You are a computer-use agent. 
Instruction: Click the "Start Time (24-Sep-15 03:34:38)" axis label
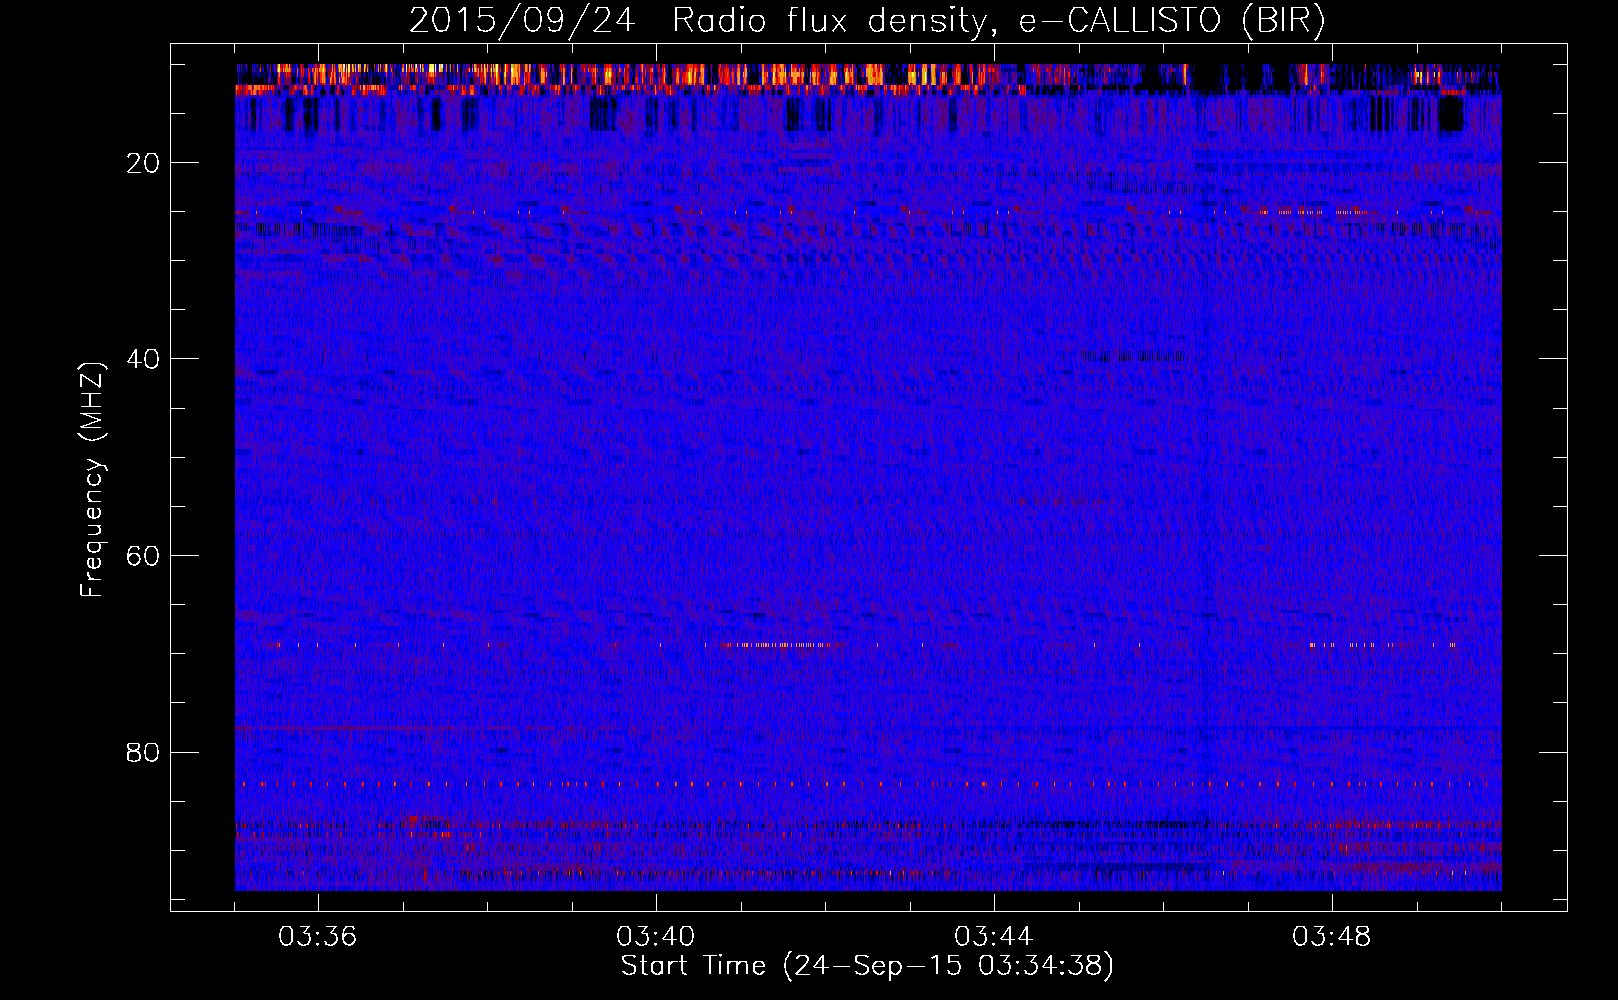[867, 966]
